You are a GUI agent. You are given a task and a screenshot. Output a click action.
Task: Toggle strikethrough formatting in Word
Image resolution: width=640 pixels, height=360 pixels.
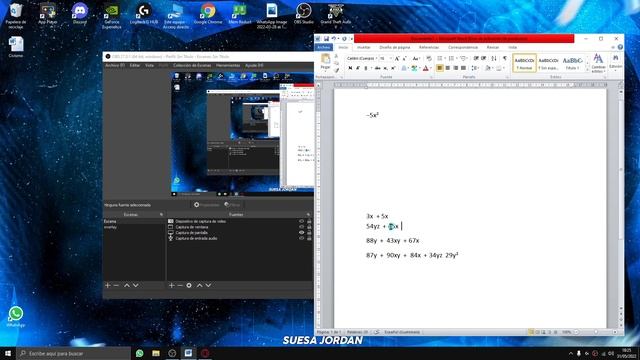point(378,68)
